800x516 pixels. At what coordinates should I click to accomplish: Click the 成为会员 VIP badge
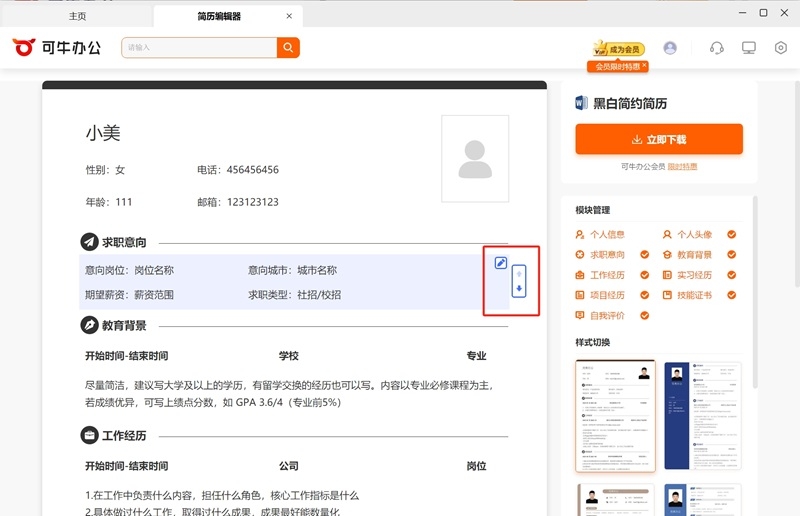(619, 49)
